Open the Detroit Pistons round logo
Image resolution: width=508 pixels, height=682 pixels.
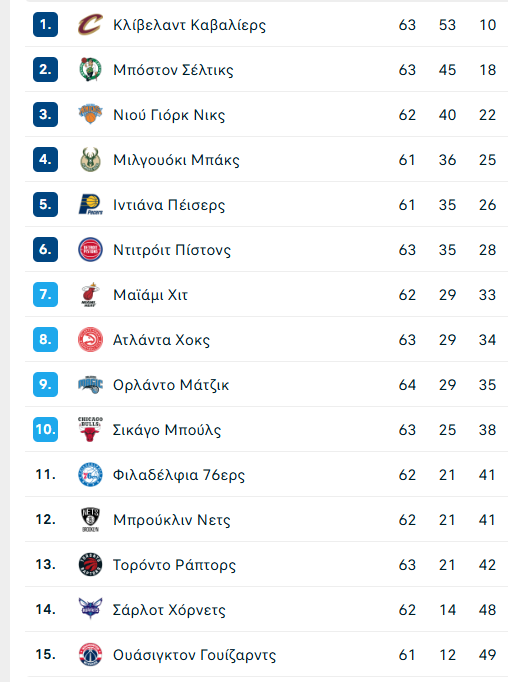(x=90, y=250)
